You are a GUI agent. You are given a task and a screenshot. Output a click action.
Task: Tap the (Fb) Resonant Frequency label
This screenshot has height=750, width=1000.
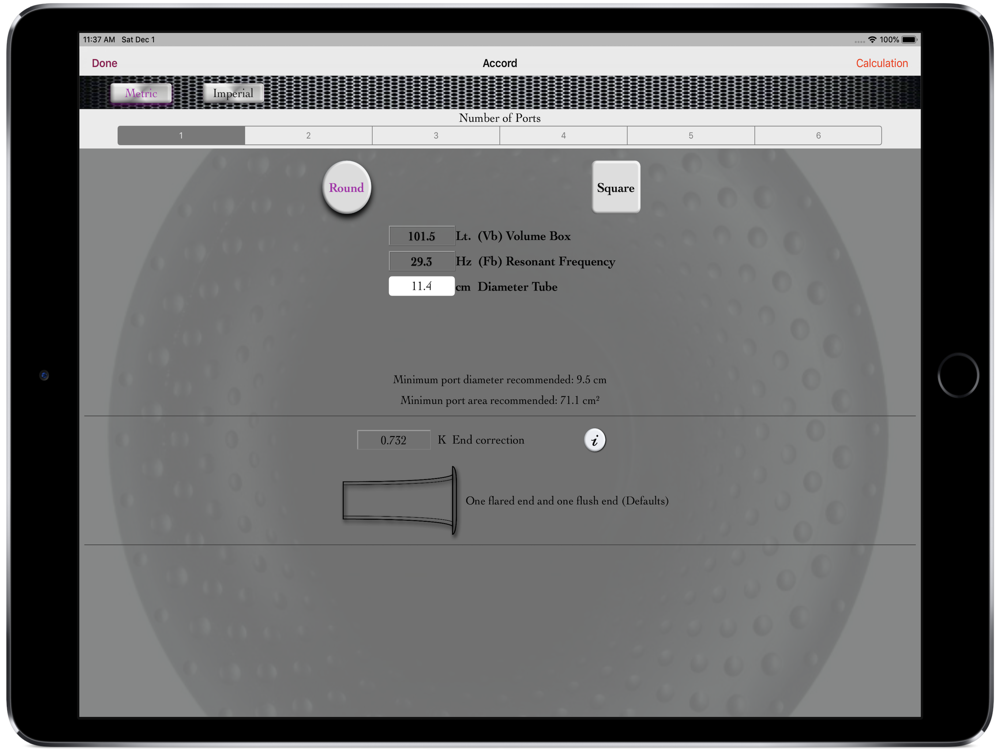point(547,261)
